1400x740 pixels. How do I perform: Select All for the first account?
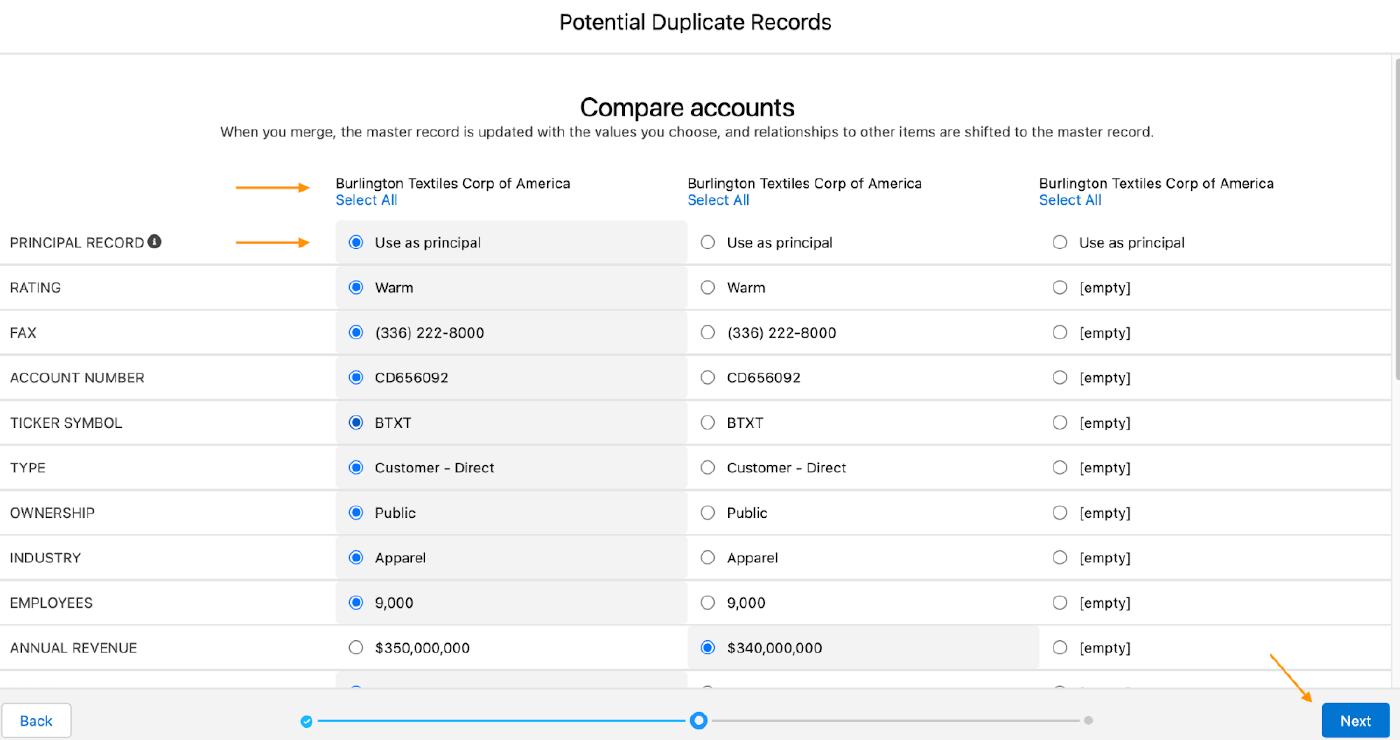coord(366,200)
